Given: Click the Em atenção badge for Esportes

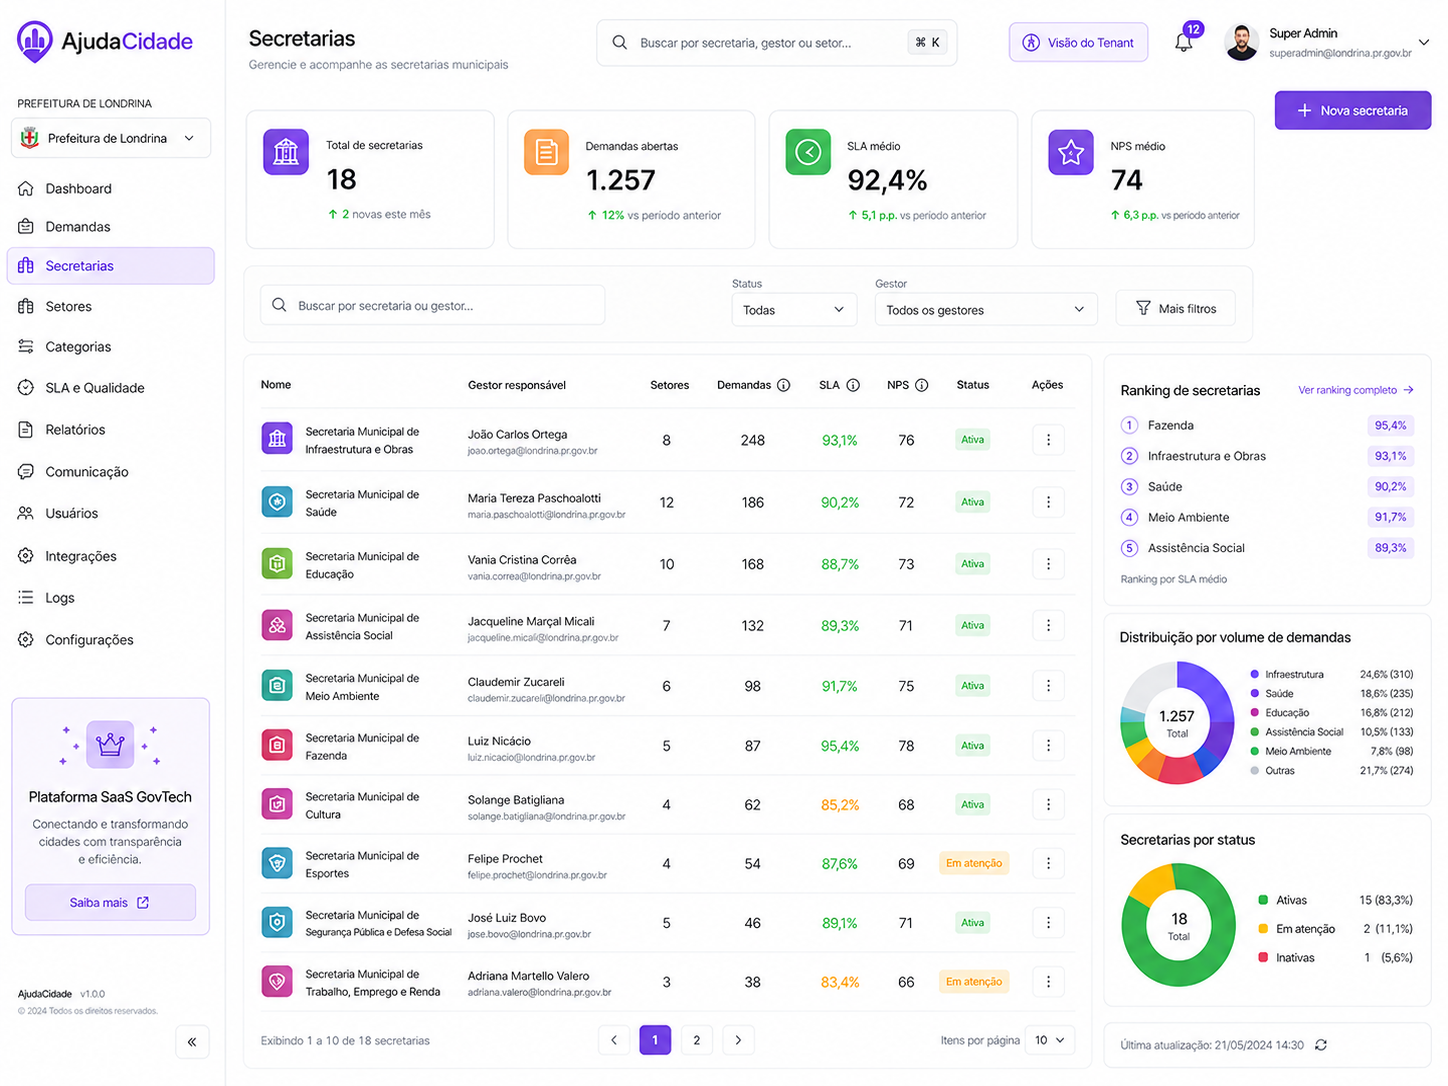Looking at the screenshot, I should [x=974, y=863].
